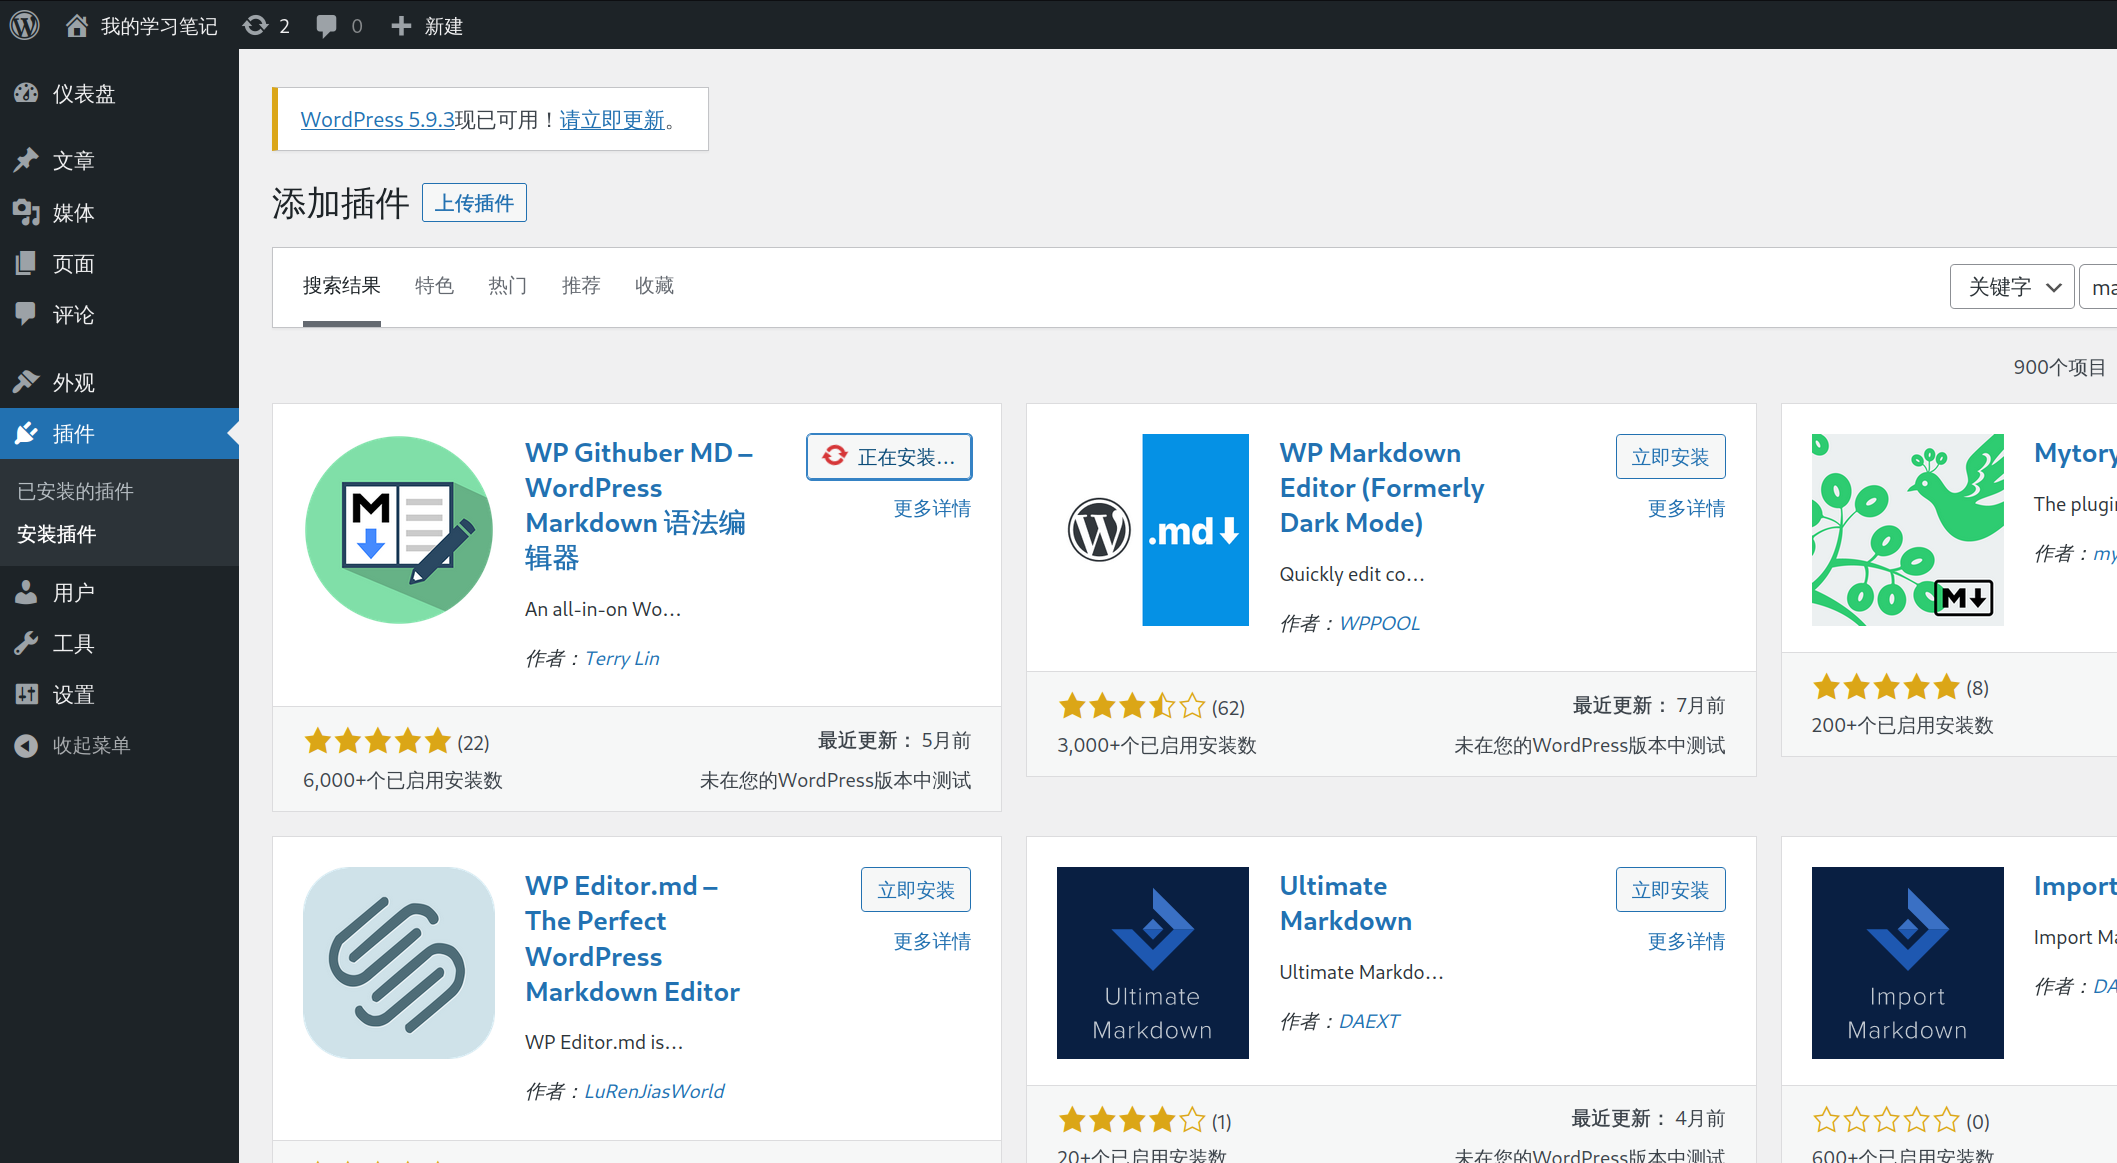Screen dimensions: 2117x1163
Task: Switch to the 热门 popular tab
Action: (x=507, y=286)
